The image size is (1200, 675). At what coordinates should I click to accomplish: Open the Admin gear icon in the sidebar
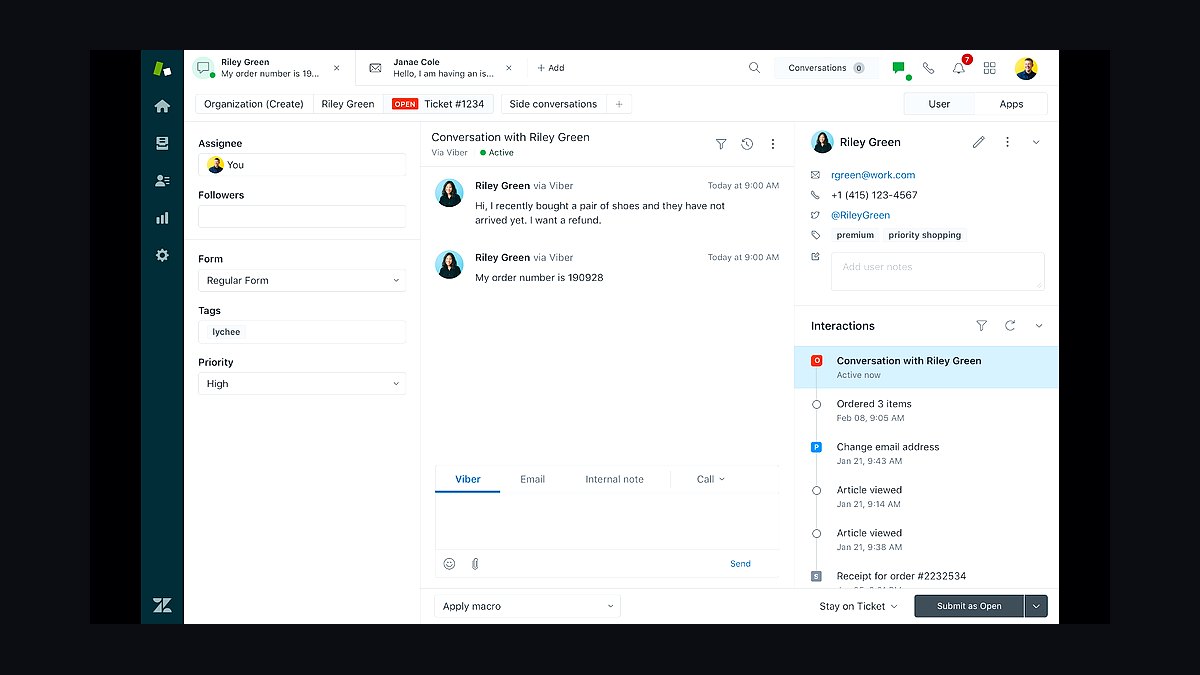[162, 255]
